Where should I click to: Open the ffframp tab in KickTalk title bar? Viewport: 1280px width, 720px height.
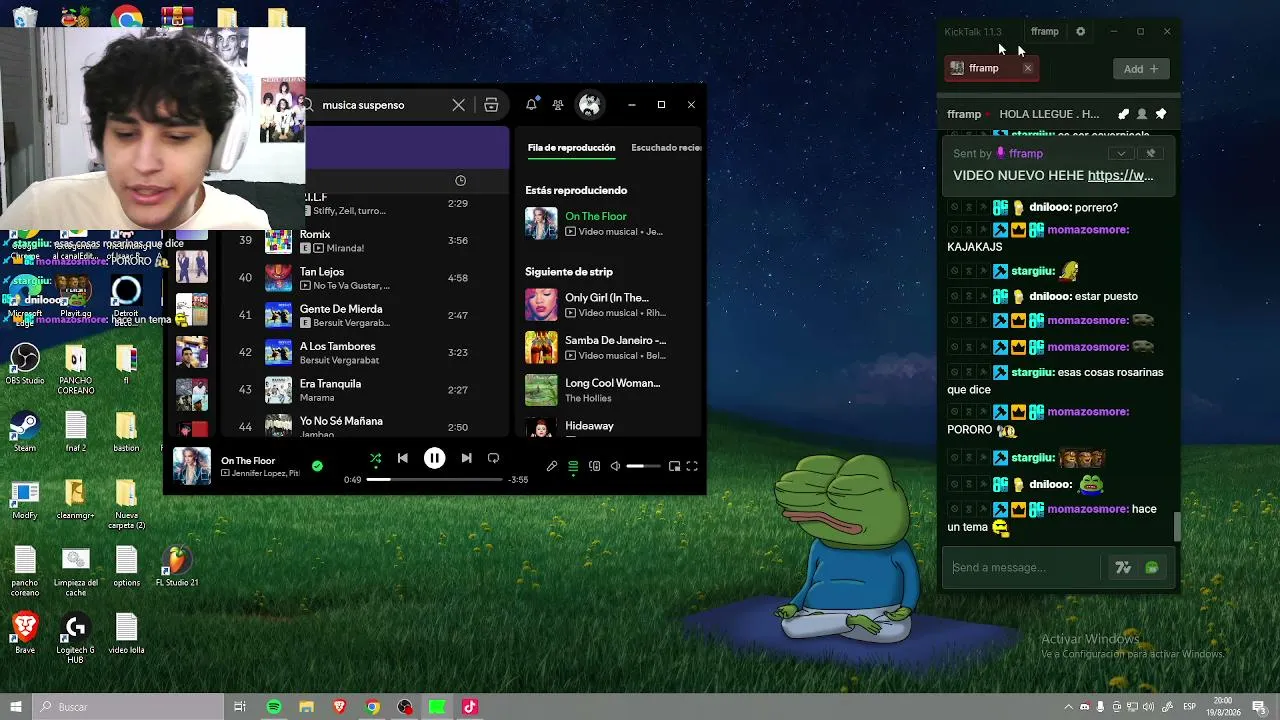(x=1044, y=32)
